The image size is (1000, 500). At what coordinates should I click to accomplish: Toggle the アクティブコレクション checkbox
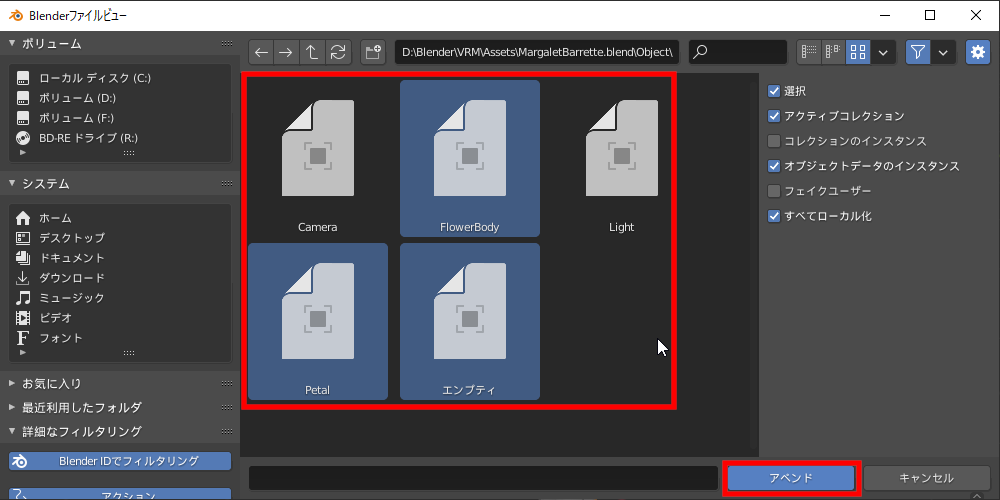point(774,116)
